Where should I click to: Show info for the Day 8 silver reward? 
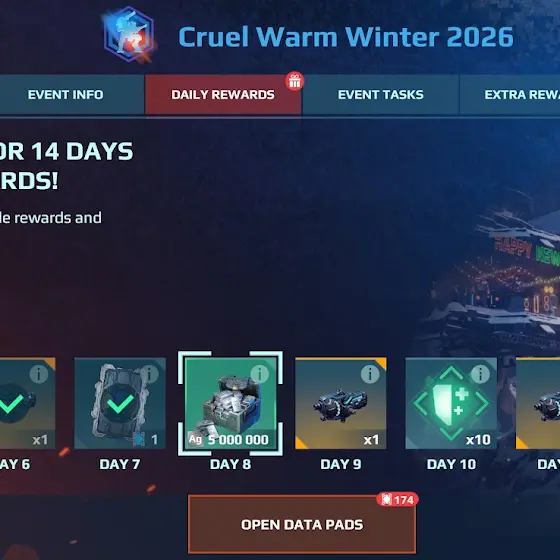click(x=260, y=374)
